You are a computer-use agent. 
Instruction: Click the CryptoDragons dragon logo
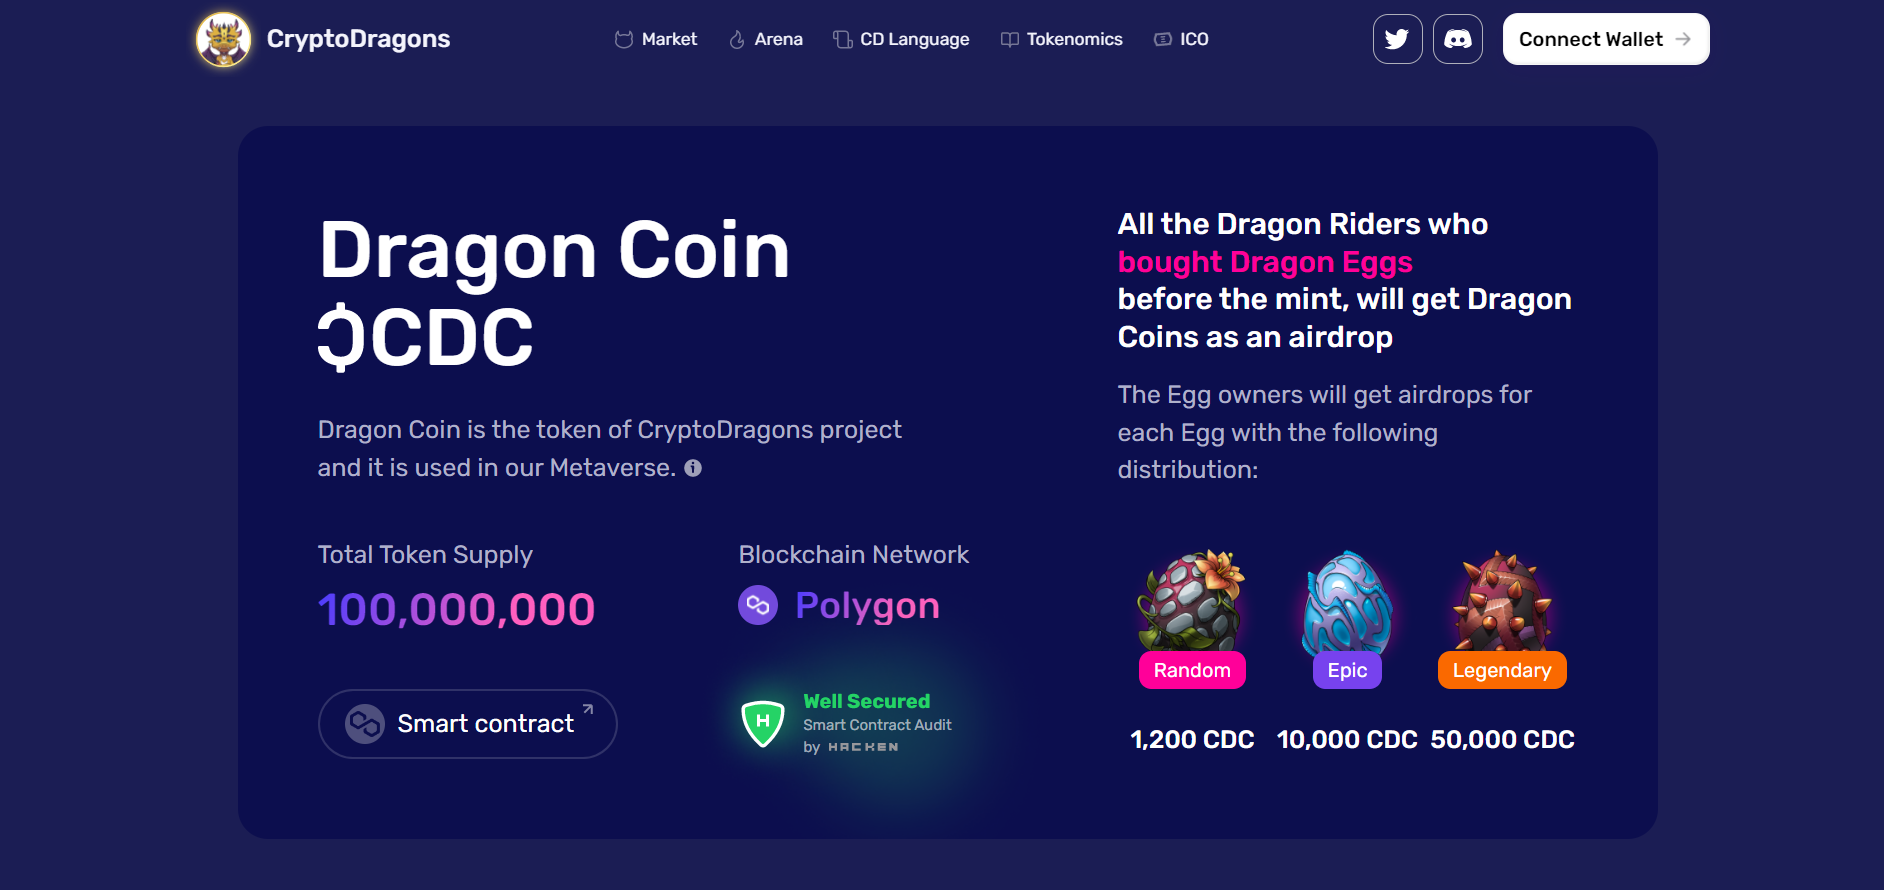[223, 40]
